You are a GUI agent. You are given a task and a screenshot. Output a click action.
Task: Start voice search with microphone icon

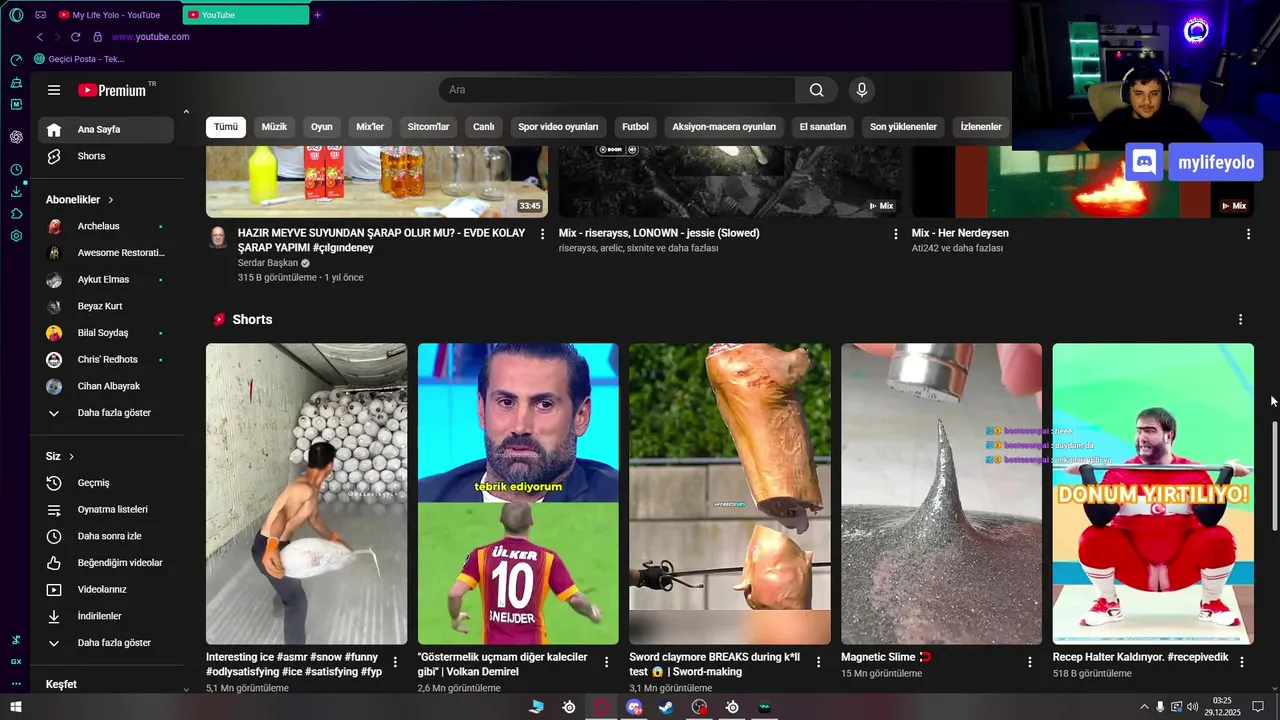tap(862, 90)
